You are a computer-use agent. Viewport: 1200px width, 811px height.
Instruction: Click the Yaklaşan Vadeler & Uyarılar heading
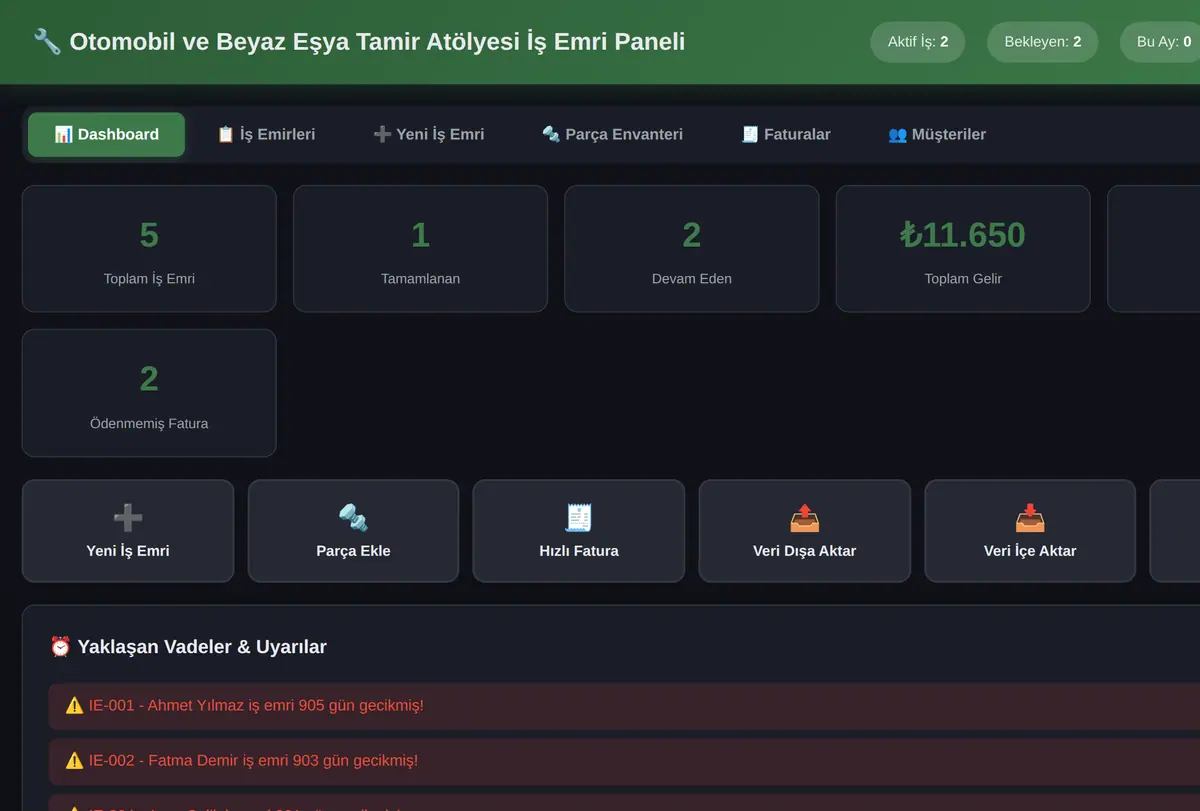click(188, 647)
